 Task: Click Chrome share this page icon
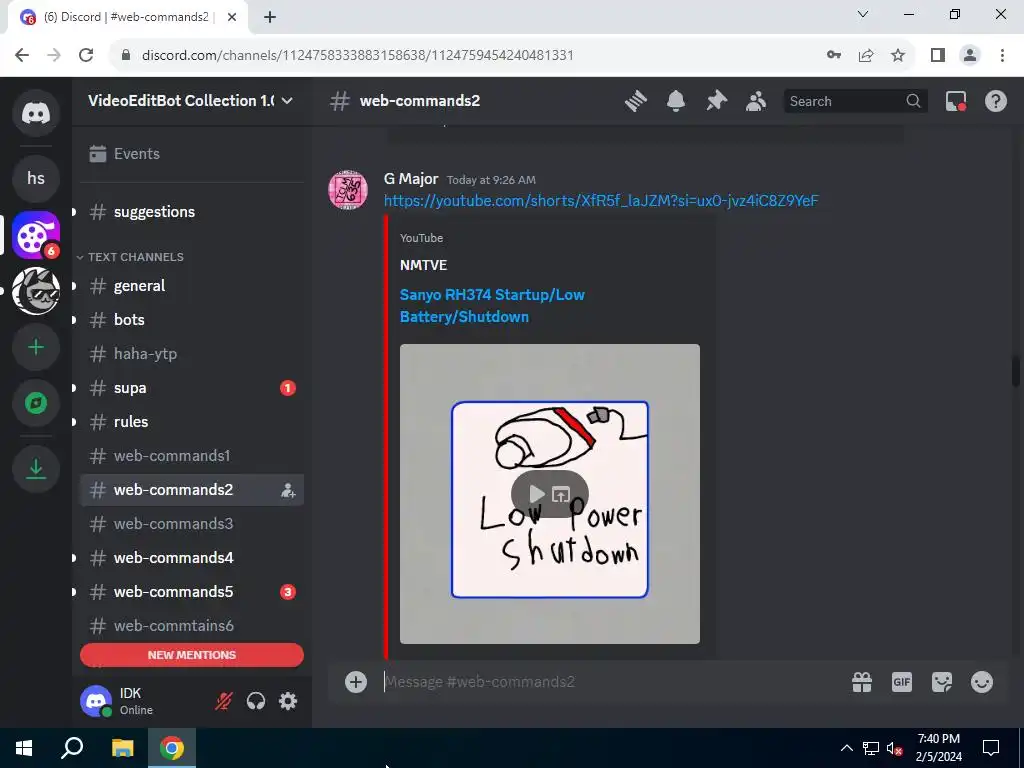(866, 55)
